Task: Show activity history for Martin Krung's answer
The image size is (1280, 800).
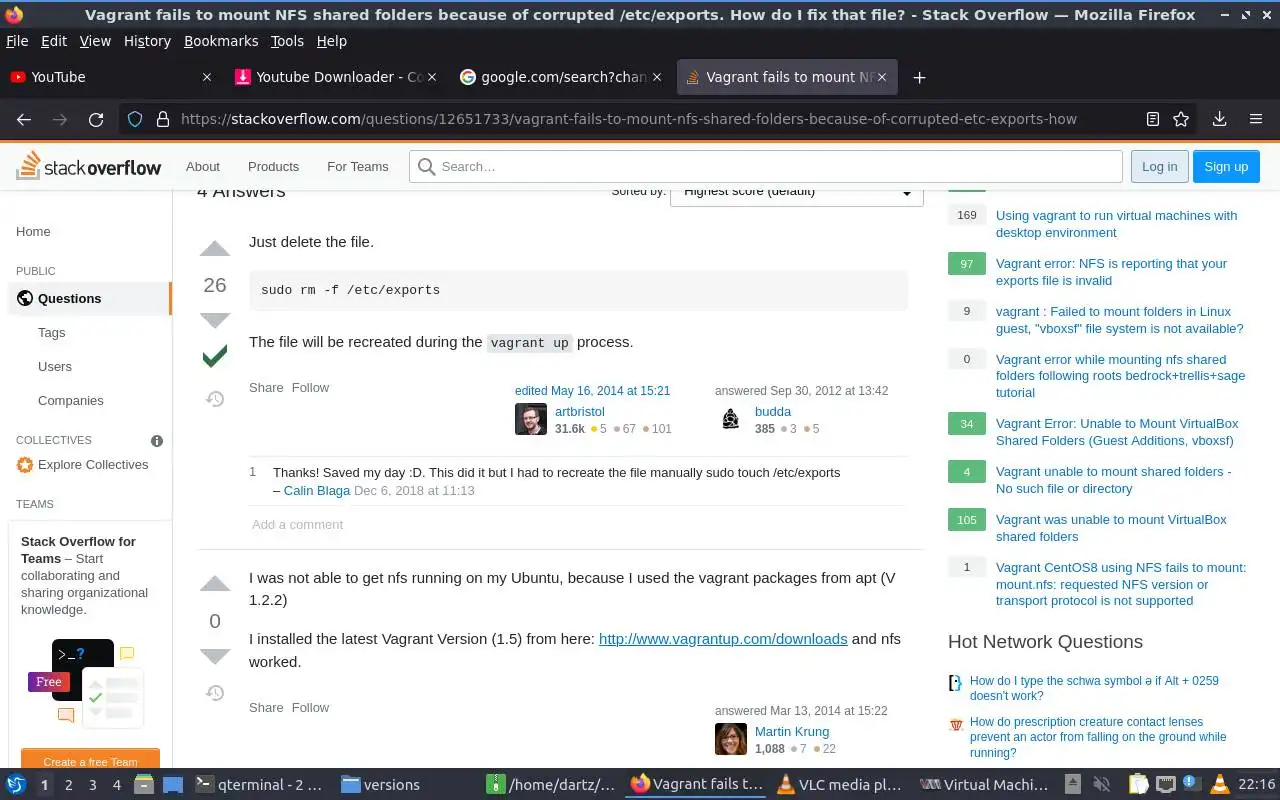Action: pyautogui.click(x=215, y=692)
